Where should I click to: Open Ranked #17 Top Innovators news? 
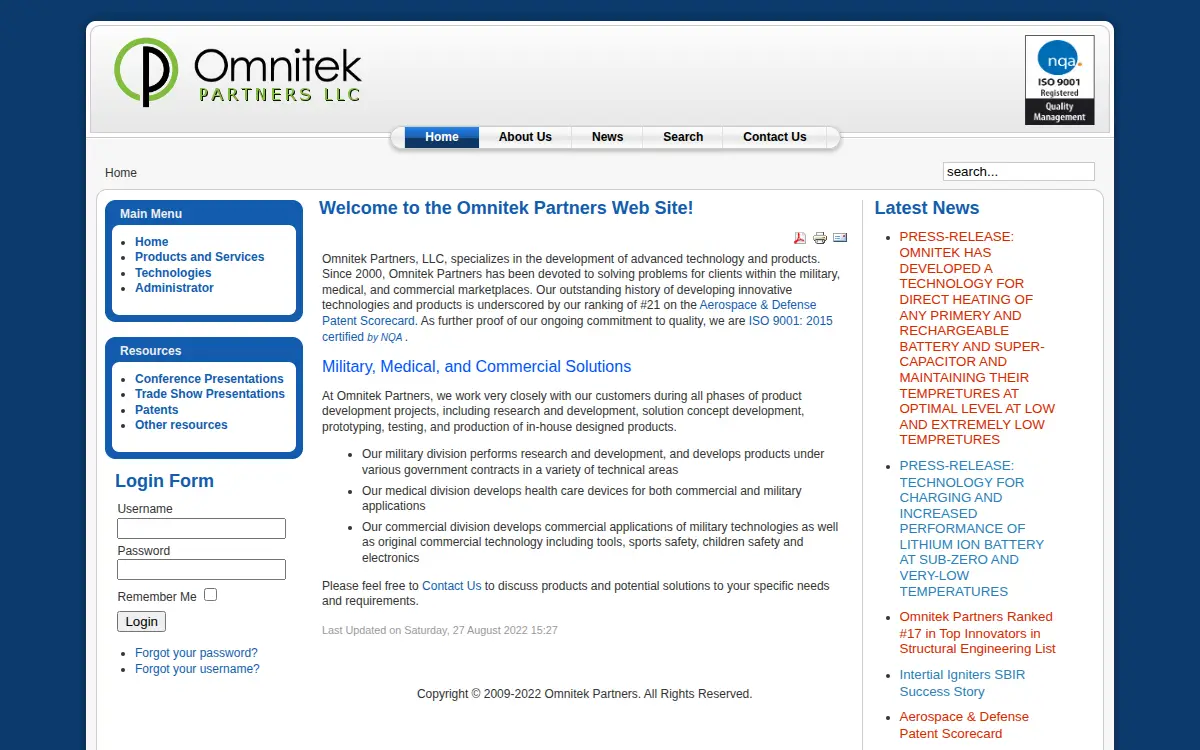click(x=977, y=633)
